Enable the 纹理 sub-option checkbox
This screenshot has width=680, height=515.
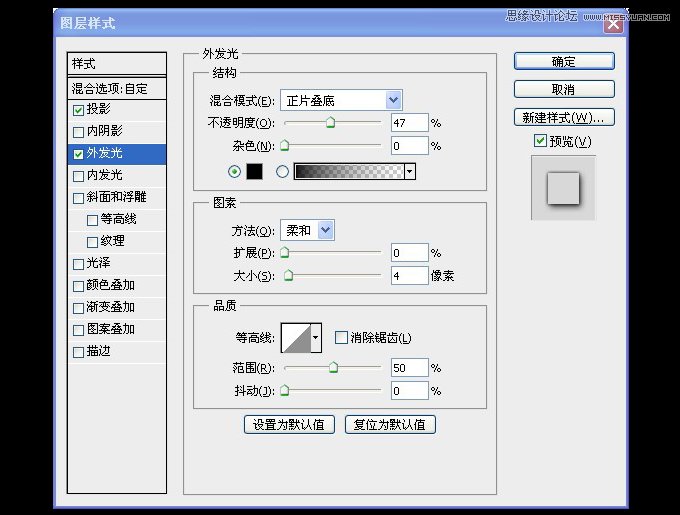(92, 242)
